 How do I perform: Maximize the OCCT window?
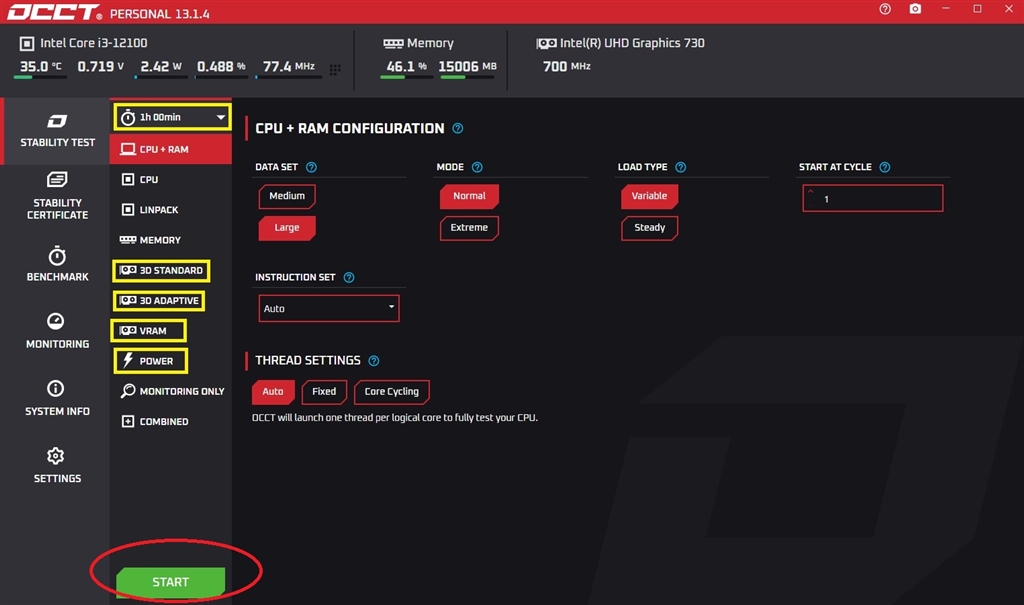978,9
